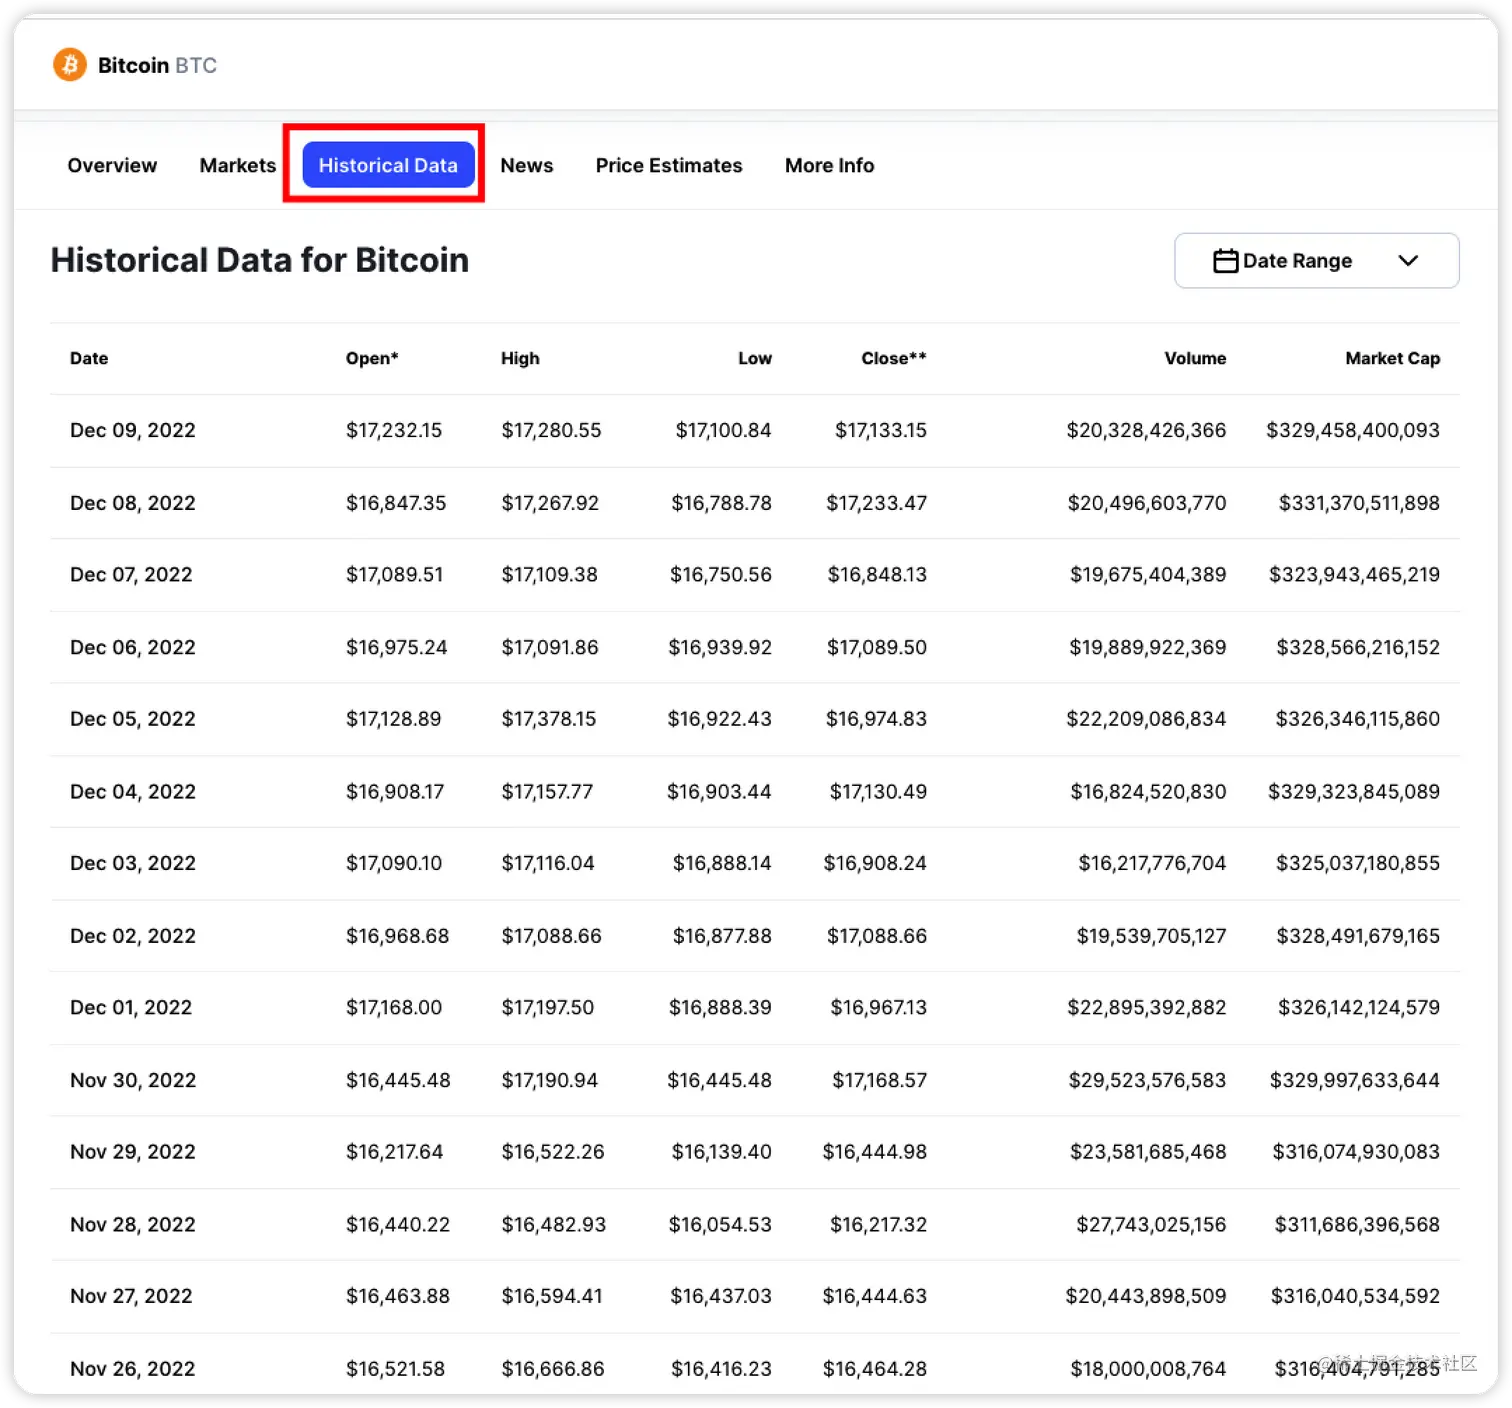Click market cap $328,566,216,152
The height and width of the screenshot is (1408, 1512).
tap(1358, 647)
